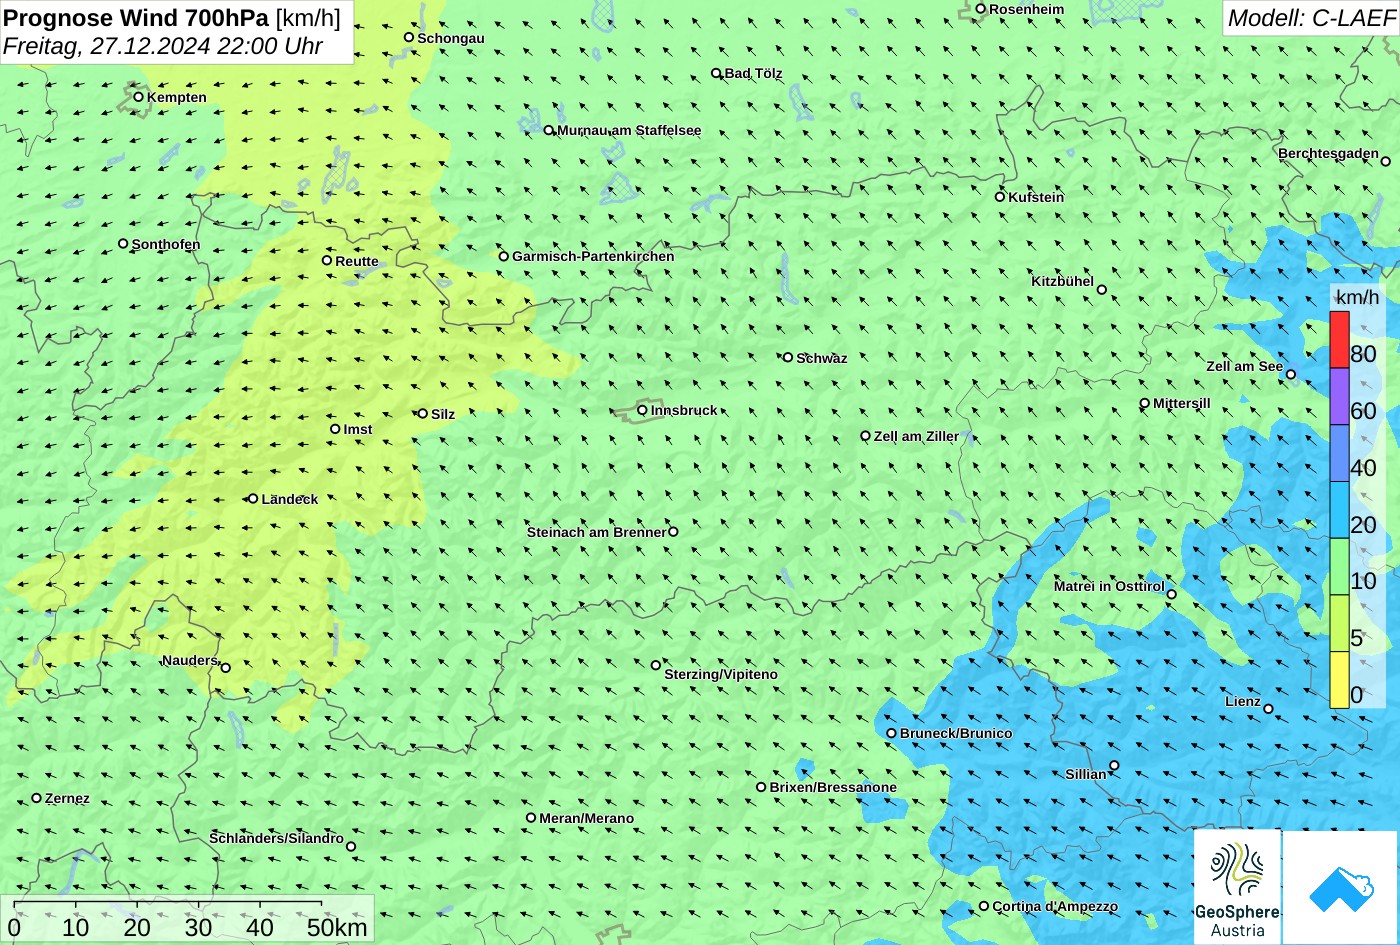Viewport: 1400px width, 945px height.
Task: Click the Bruneck/Brunico location dot
Action: [891, 733]
